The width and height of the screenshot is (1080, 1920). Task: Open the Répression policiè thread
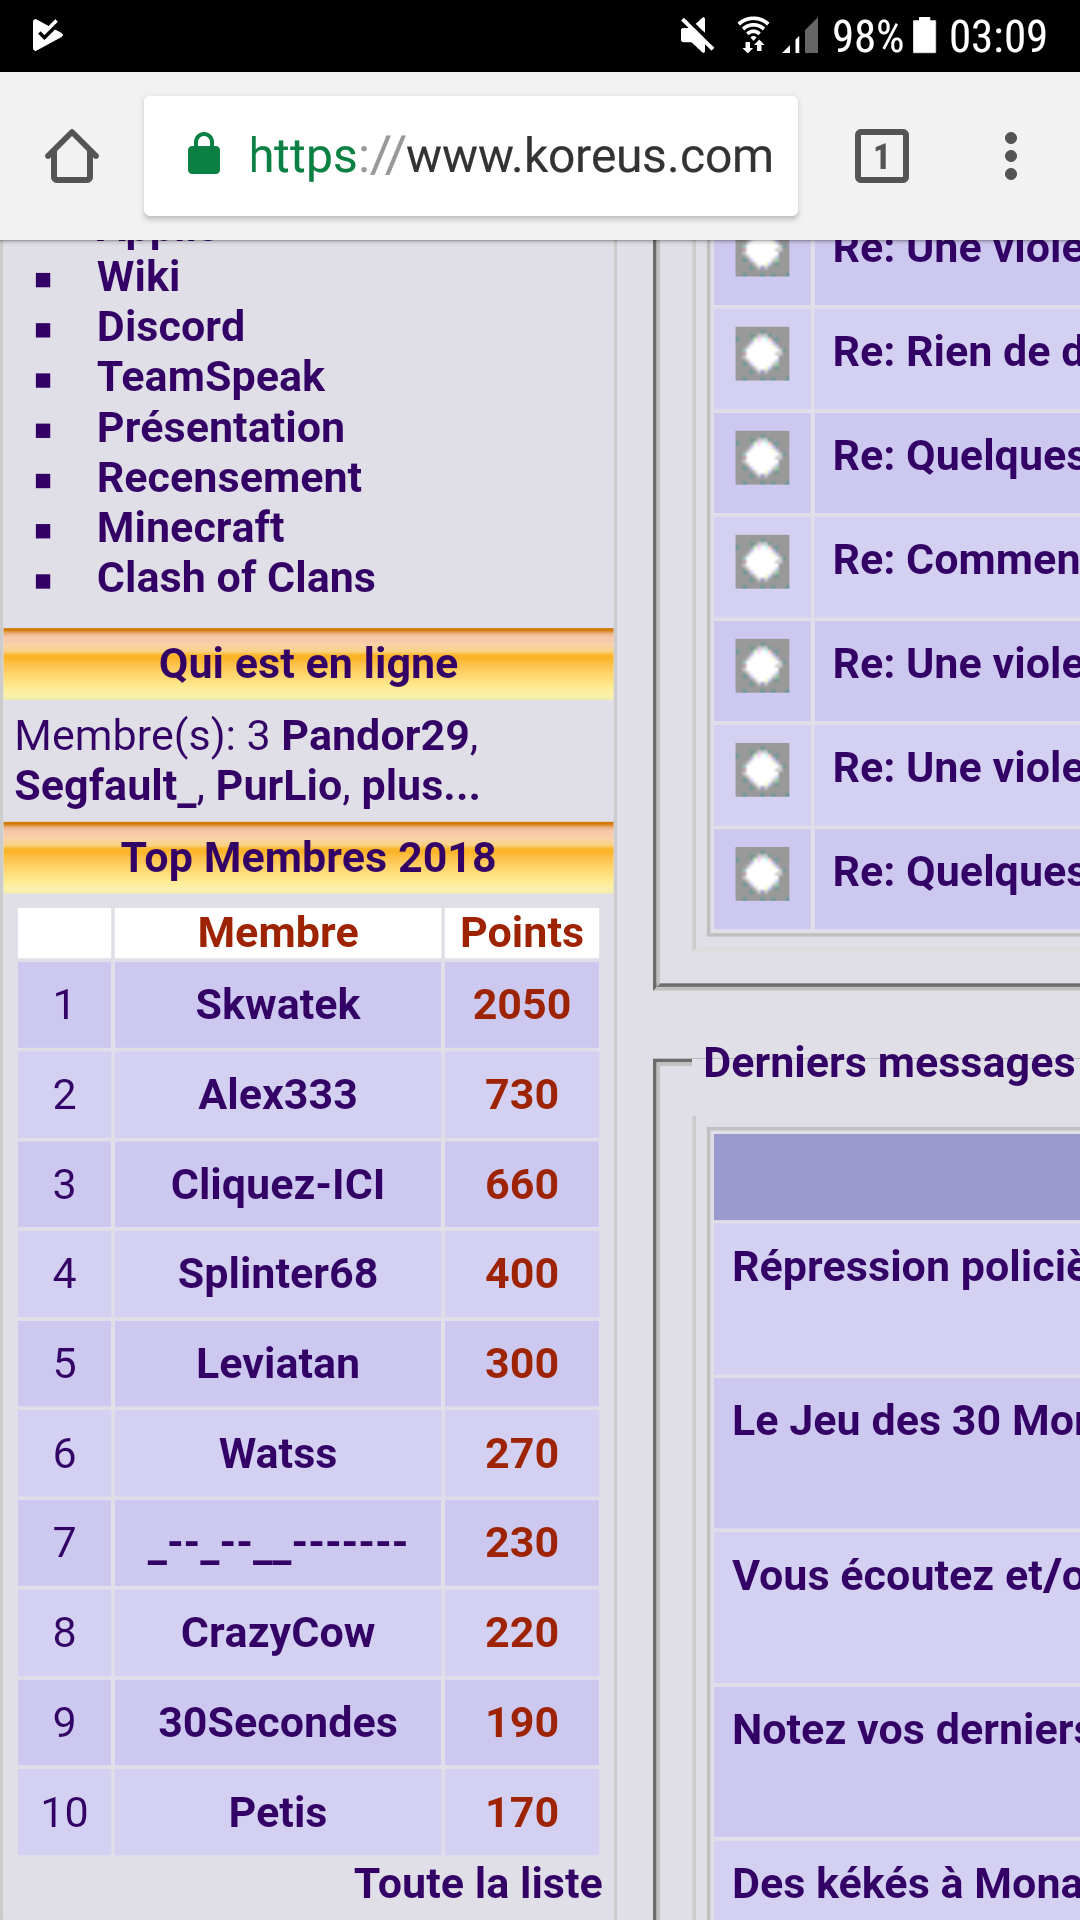coord(905,1267)
